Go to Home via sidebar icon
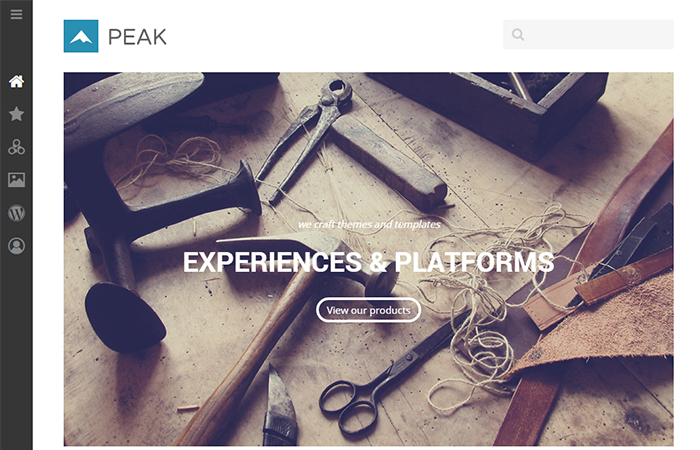The height and width of the screenshot is (450, 700). click(17, 81)
